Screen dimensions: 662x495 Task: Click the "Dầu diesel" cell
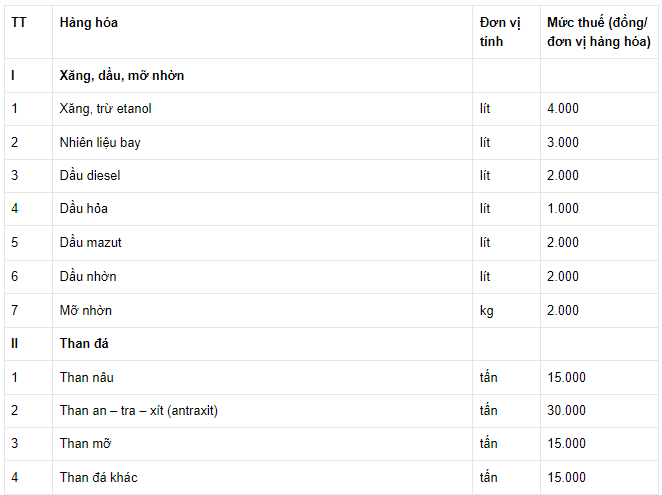pos(89,176)
